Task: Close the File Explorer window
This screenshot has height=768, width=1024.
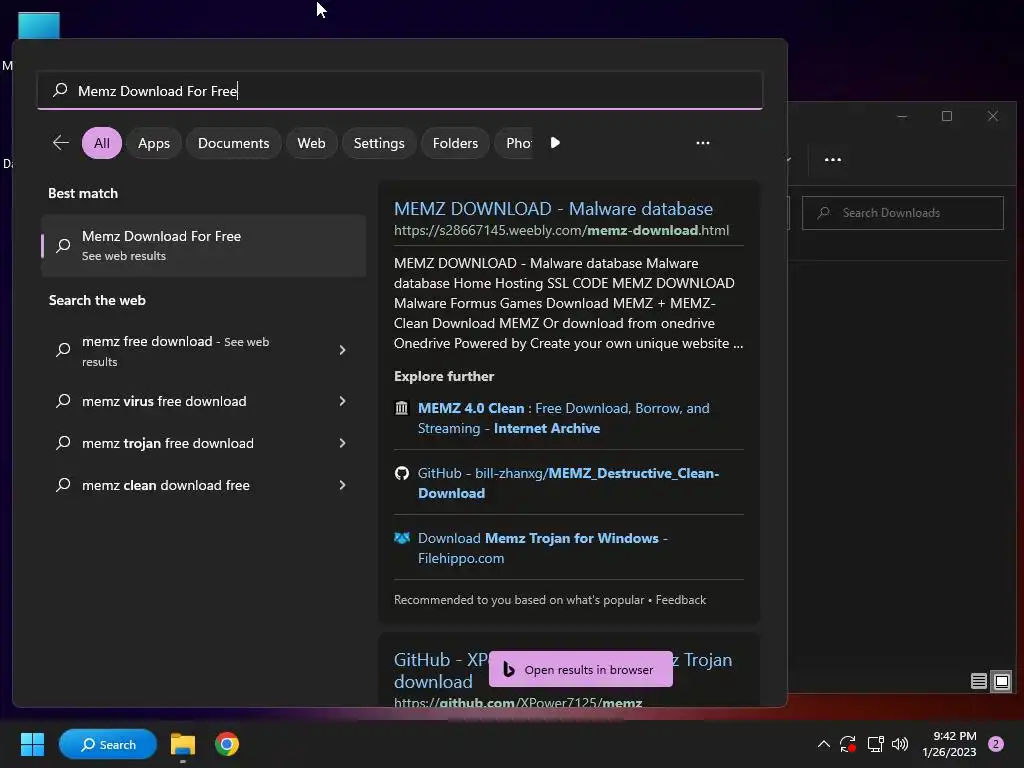Action: [x=993, y=116]
